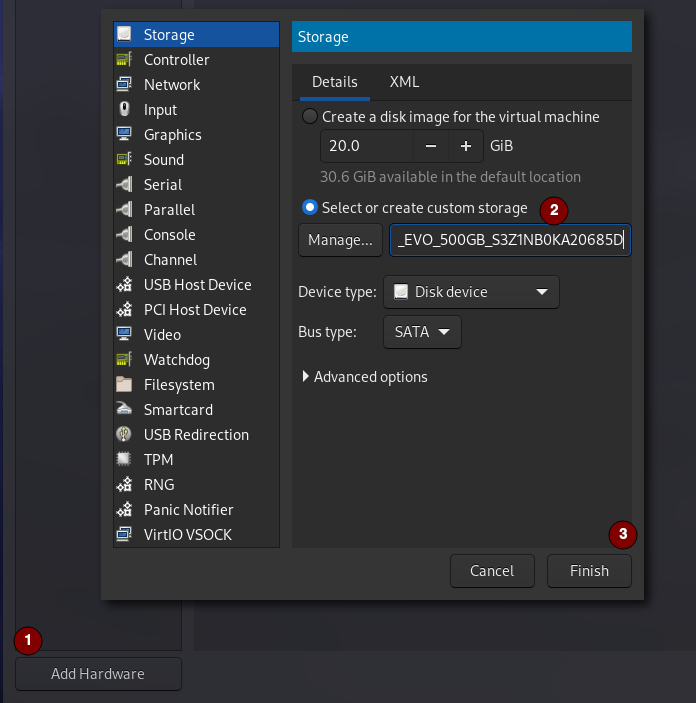Select Sound in hardware list
This screenshot has width=696, height=703.
pos(196,160)
